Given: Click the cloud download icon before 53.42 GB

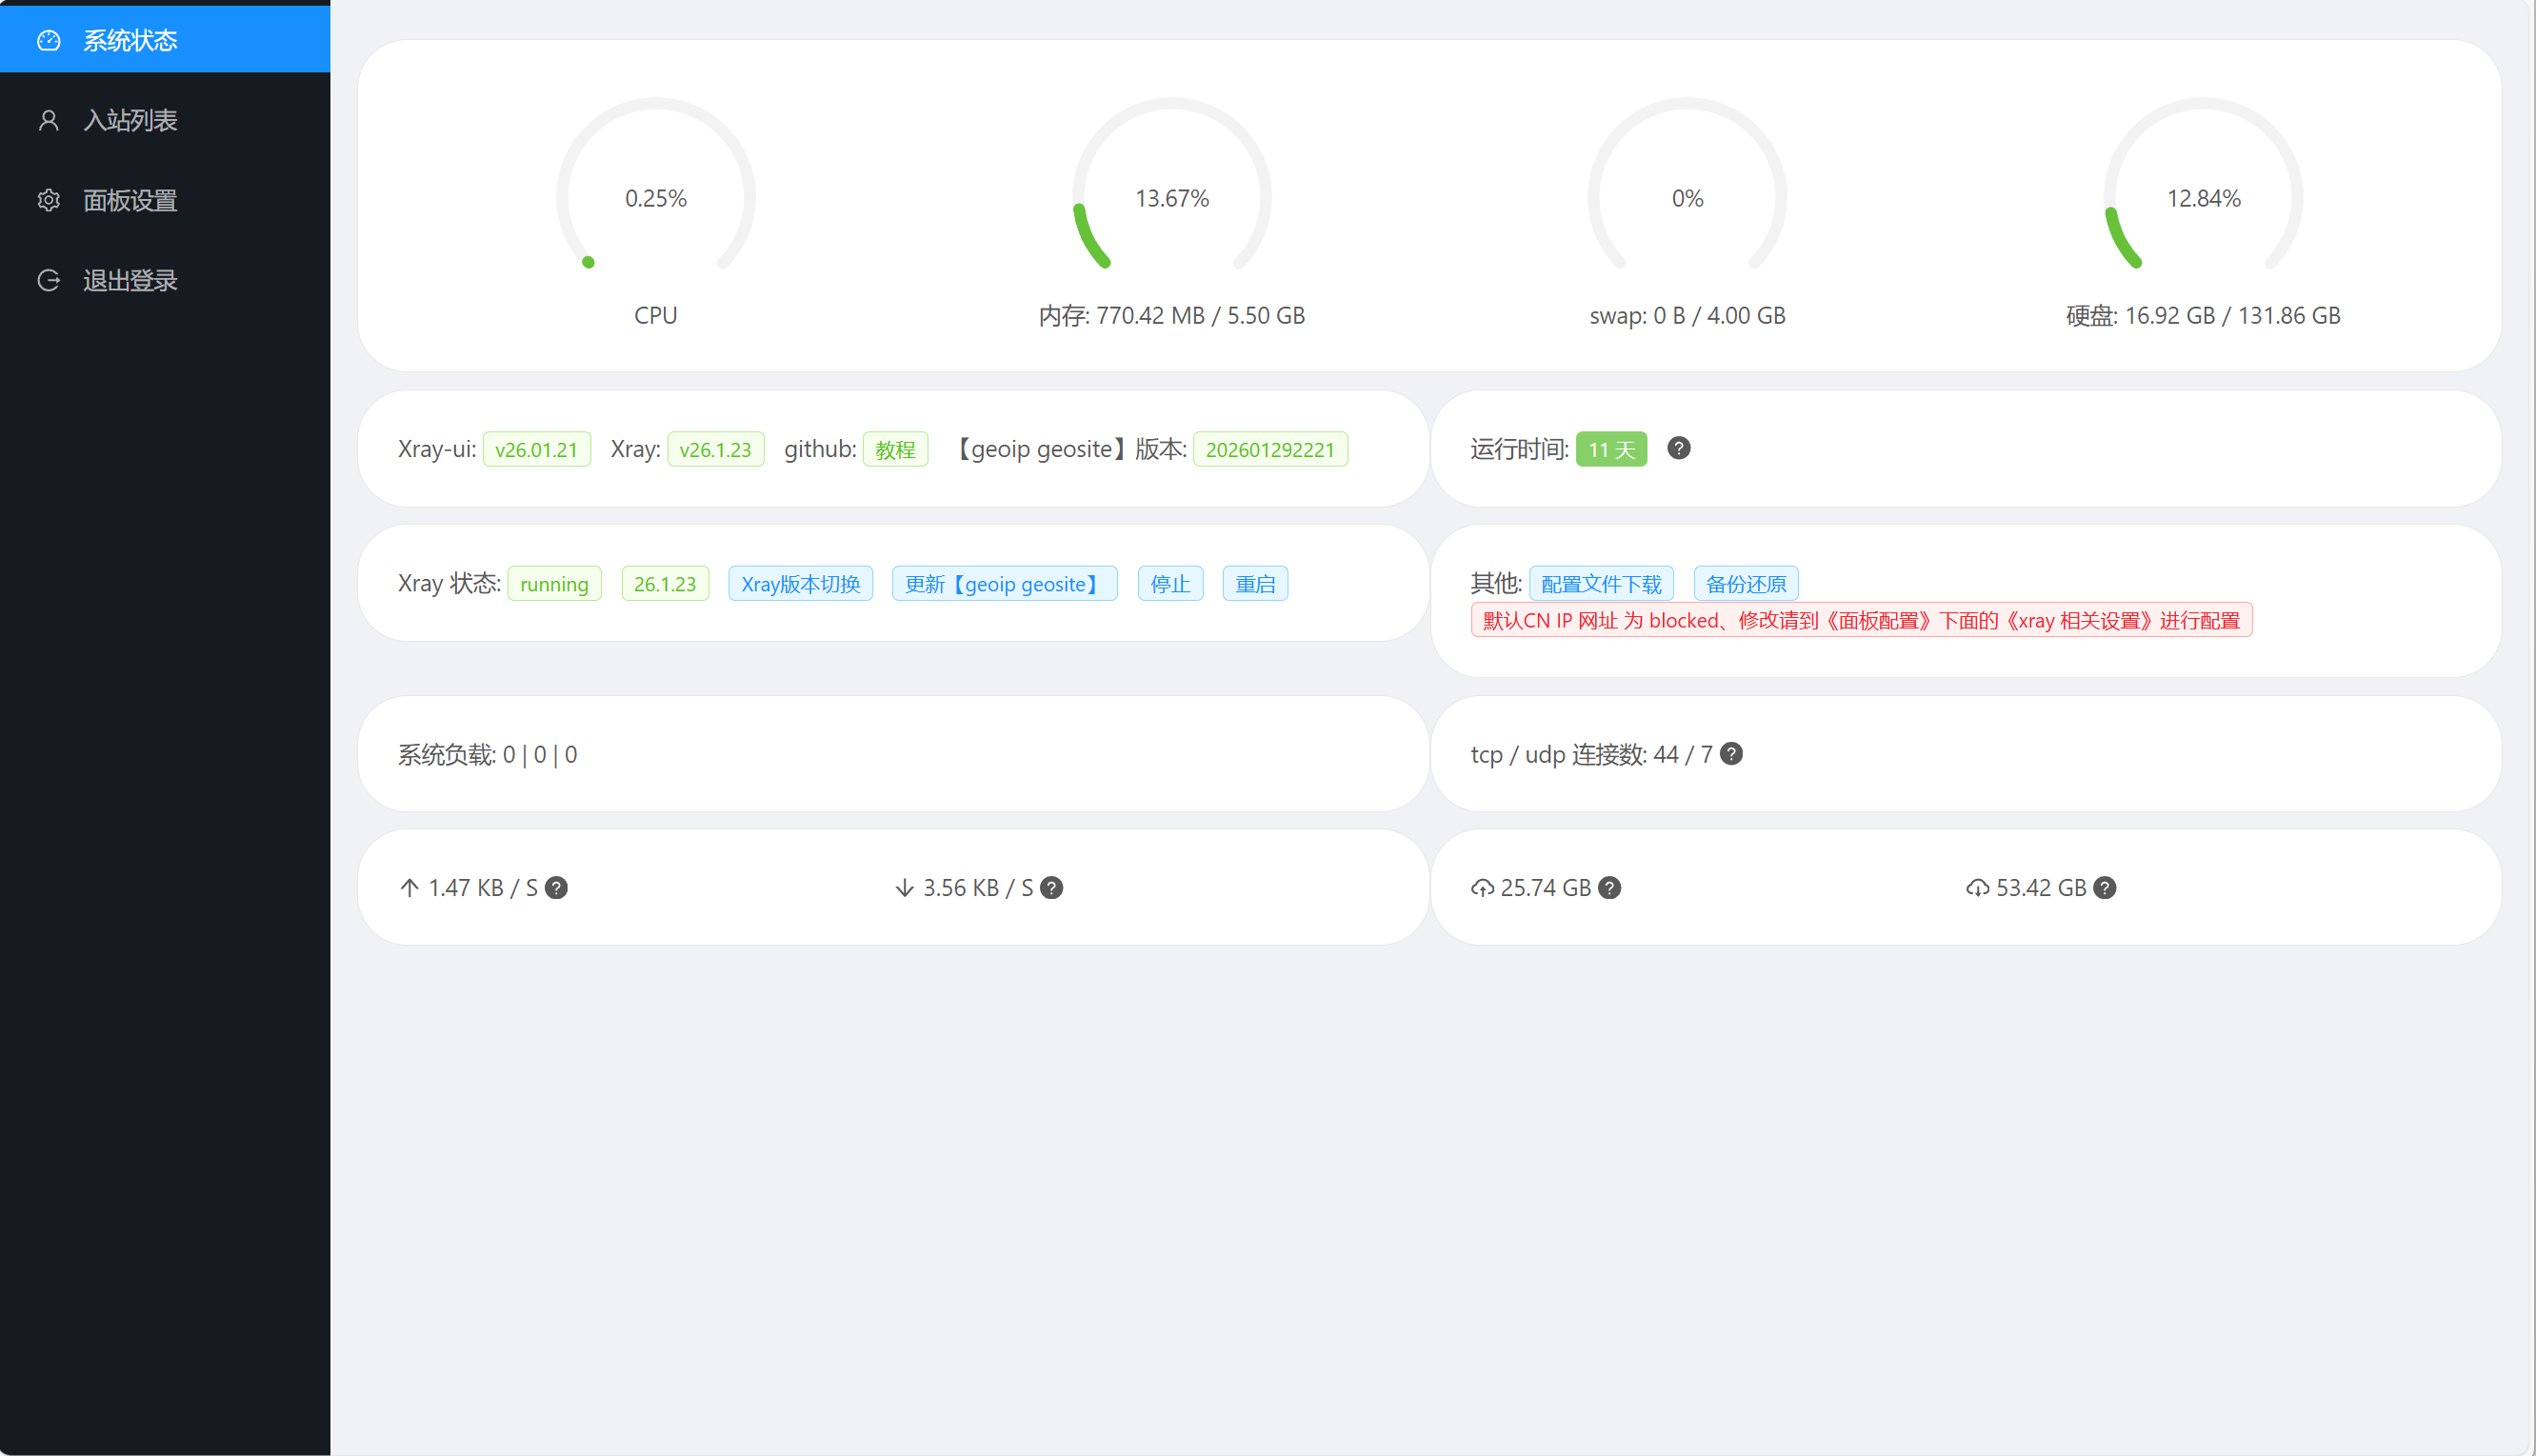Looking at the screenshot, I should click(x=1977, y=888).
